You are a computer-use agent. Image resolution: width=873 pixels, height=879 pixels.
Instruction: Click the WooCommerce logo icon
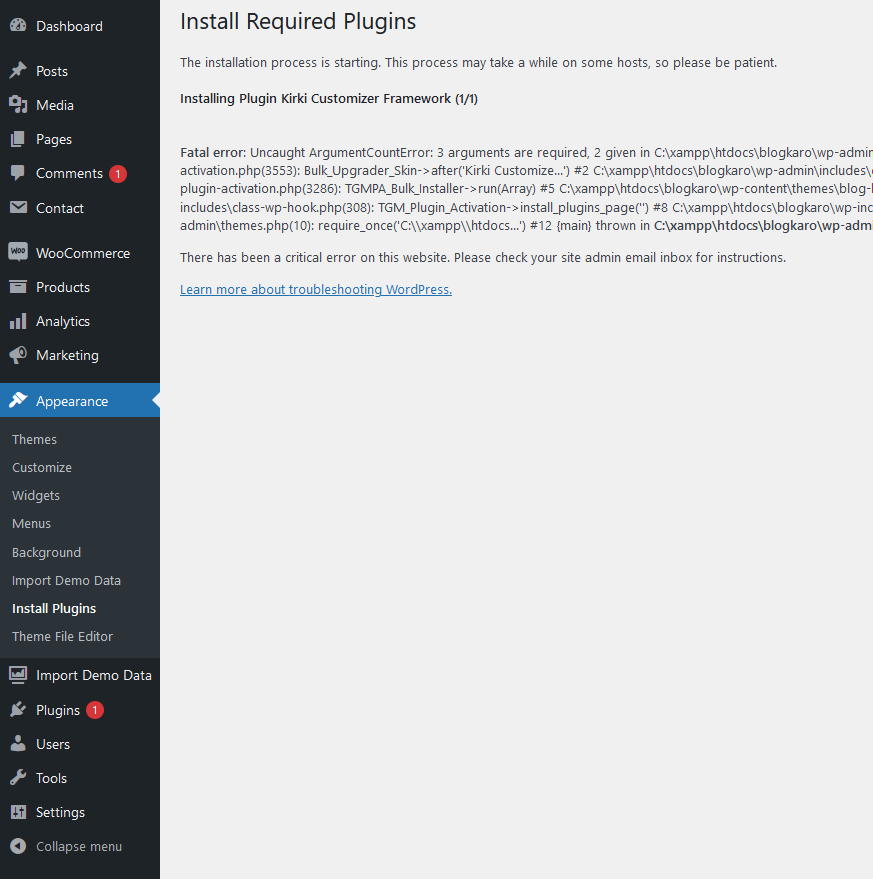(x=18, y=253)
